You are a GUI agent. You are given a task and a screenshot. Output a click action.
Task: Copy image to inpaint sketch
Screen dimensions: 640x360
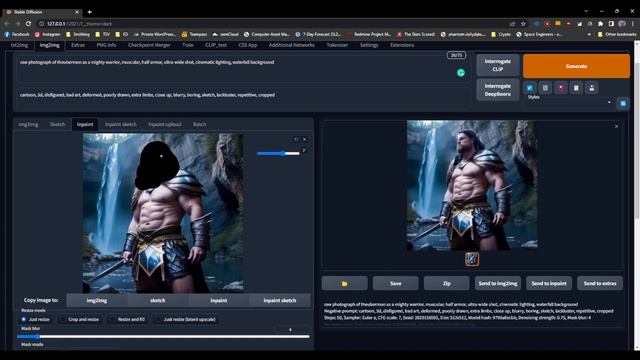pos(280,300)
